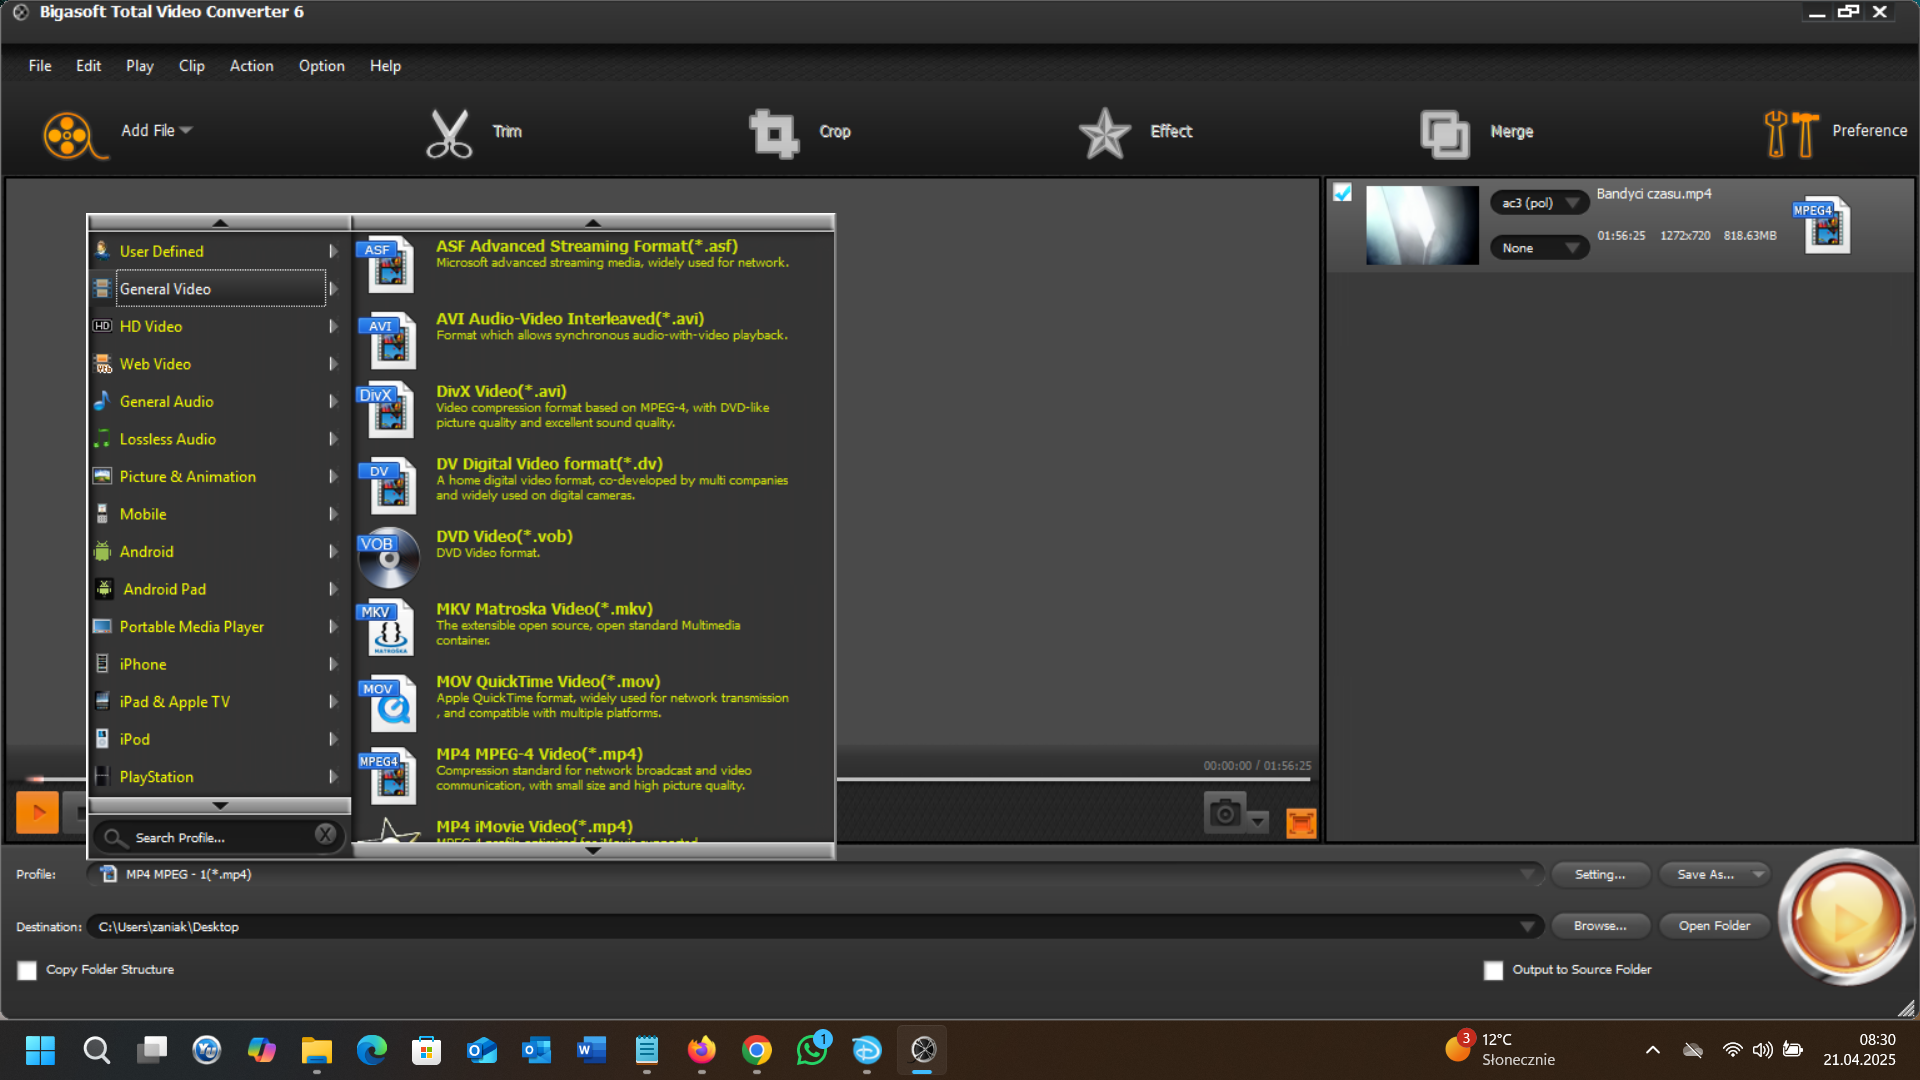The width and height of the screenshot is (1920, 1080).
Task: Open the ac3 (pol) audio track dropdown
Action: [x=1539, y=203]
